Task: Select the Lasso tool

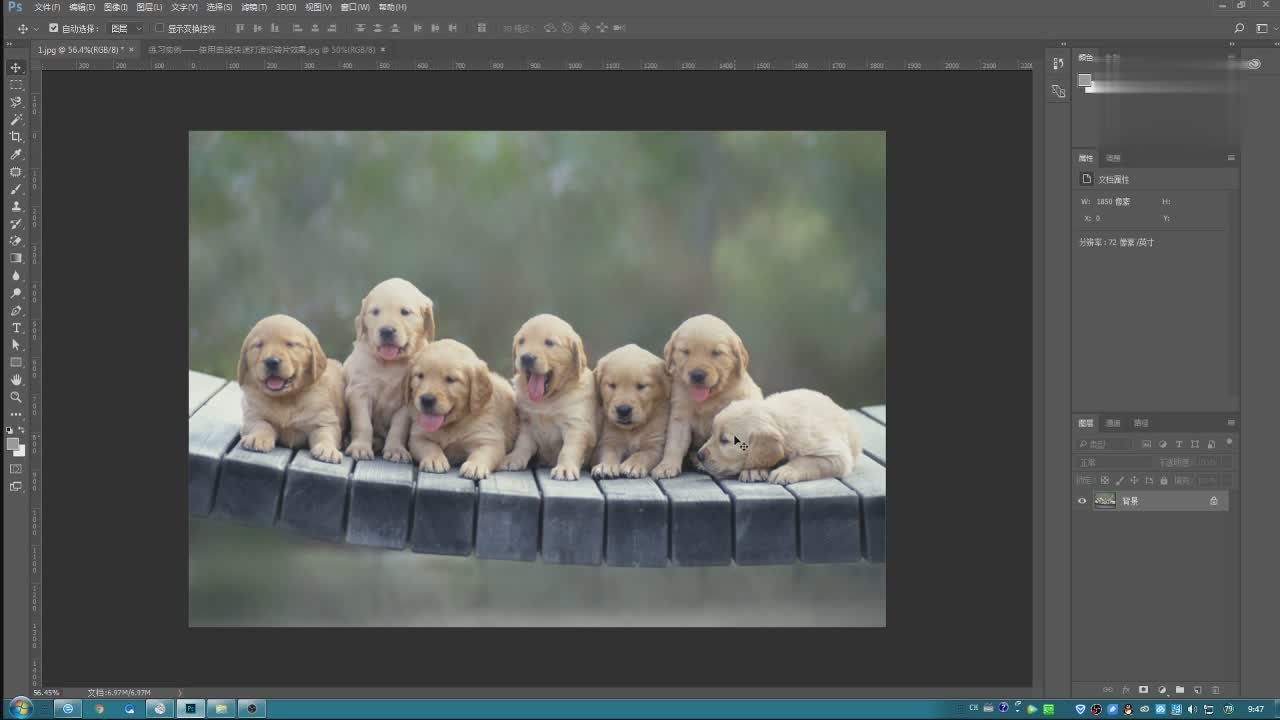Action: 16,102
